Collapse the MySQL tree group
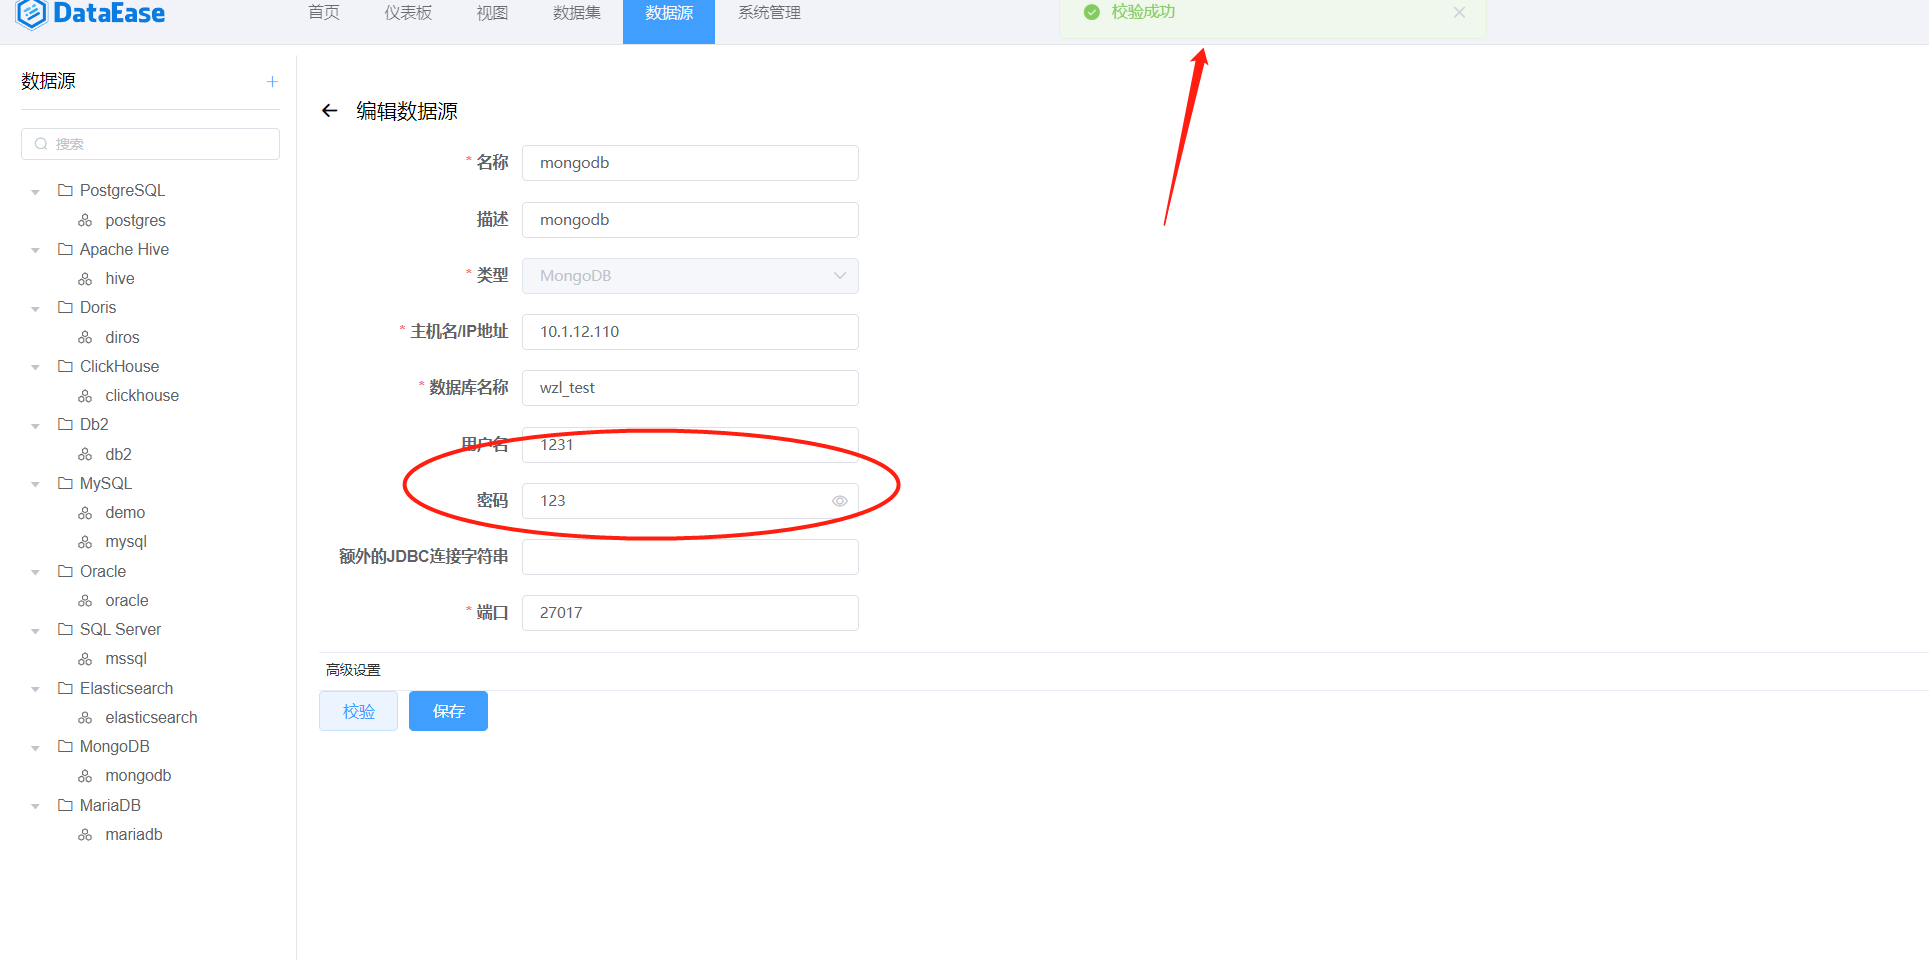Screen dimensions: 1929x960 36,484
